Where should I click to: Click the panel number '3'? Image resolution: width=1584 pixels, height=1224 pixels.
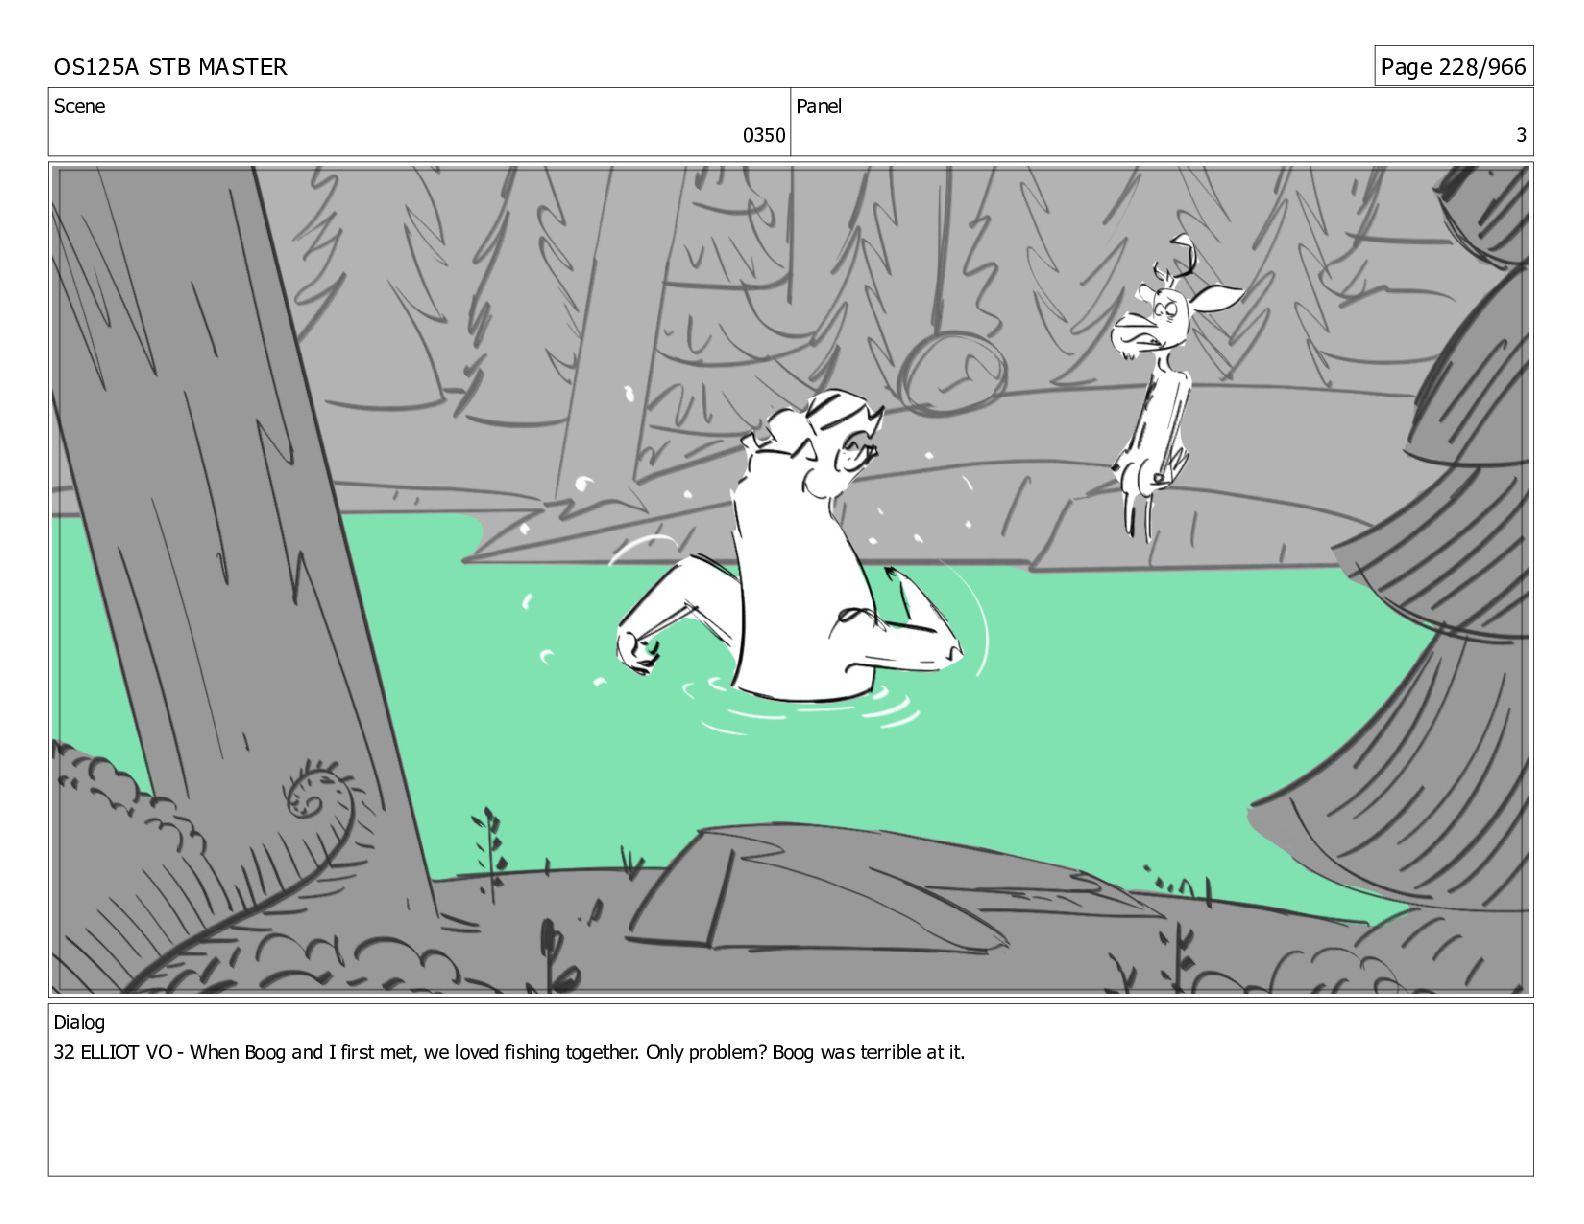[x=1521, y=135]
